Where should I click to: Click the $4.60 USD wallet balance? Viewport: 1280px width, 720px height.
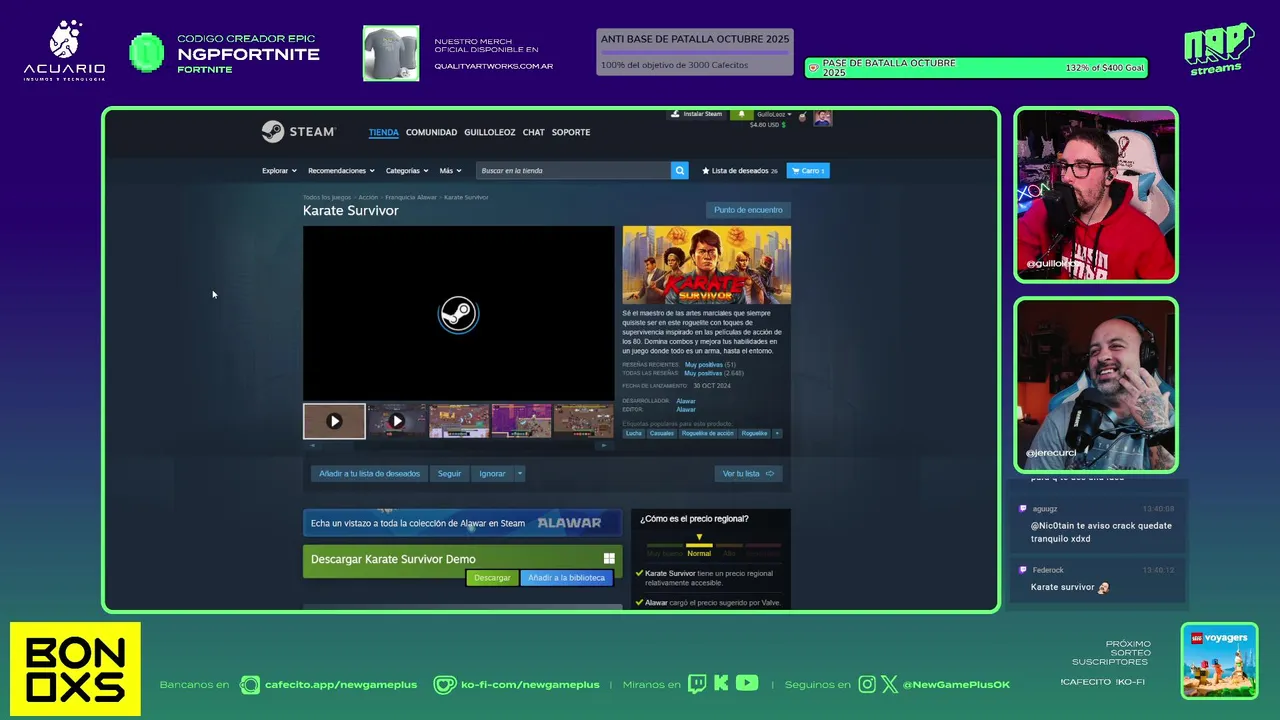[768, 125]
